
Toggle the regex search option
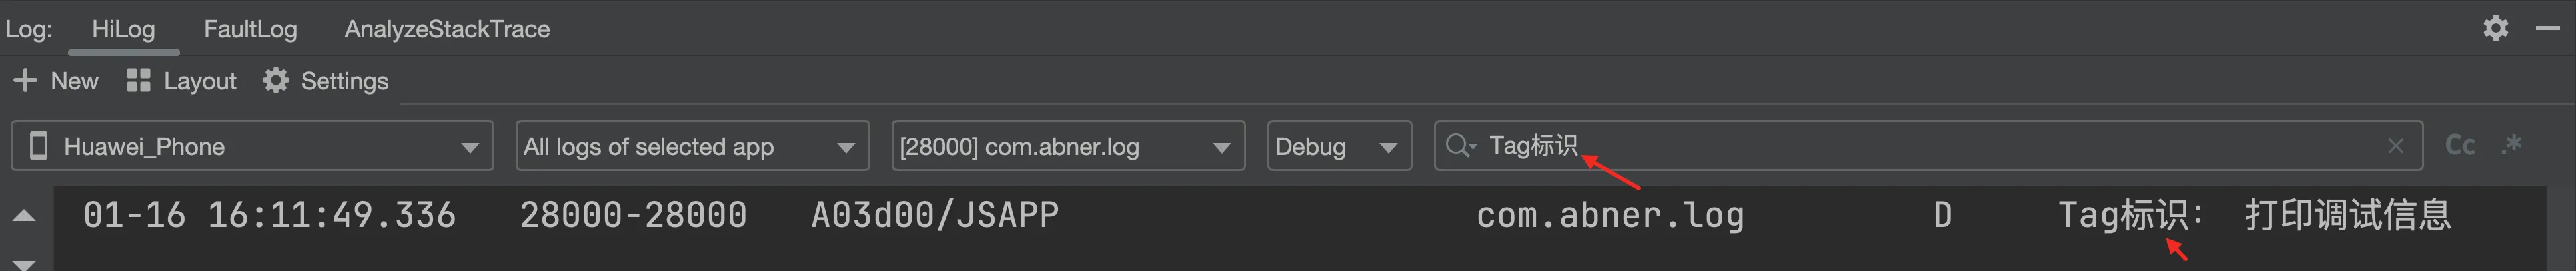point(2511,146)
